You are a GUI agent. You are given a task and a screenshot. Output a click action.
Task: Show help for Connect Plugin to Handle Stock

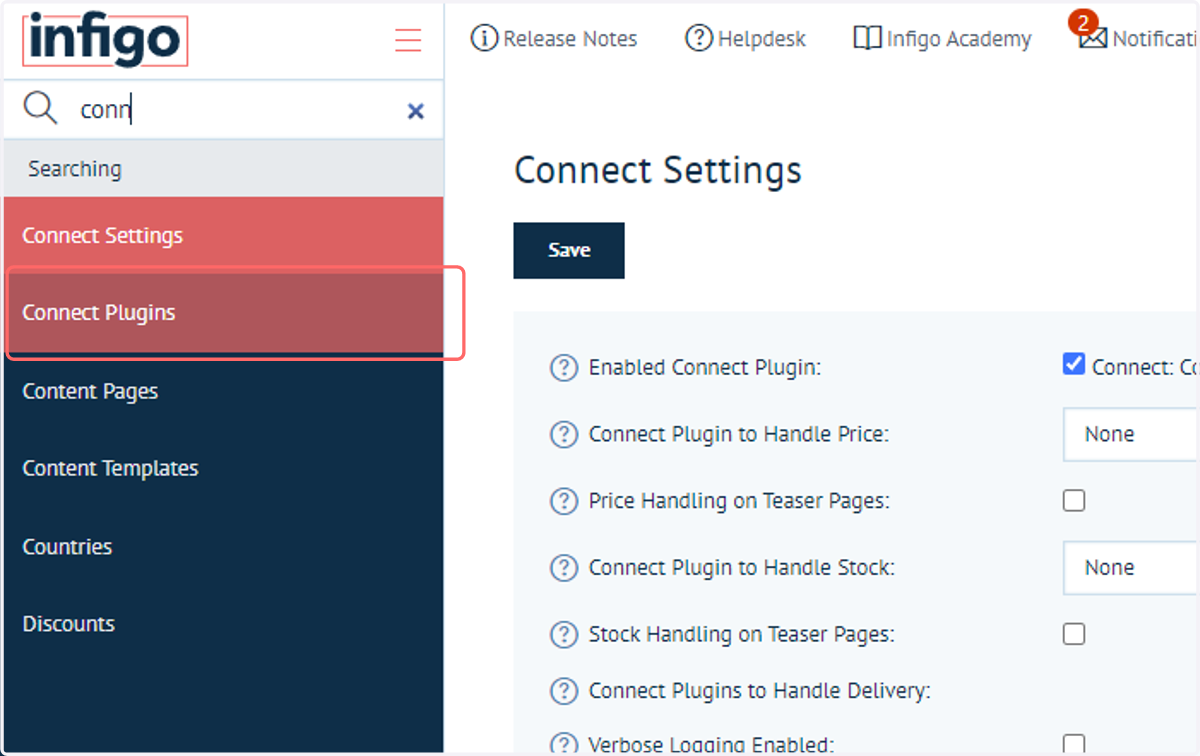[564, 568]
